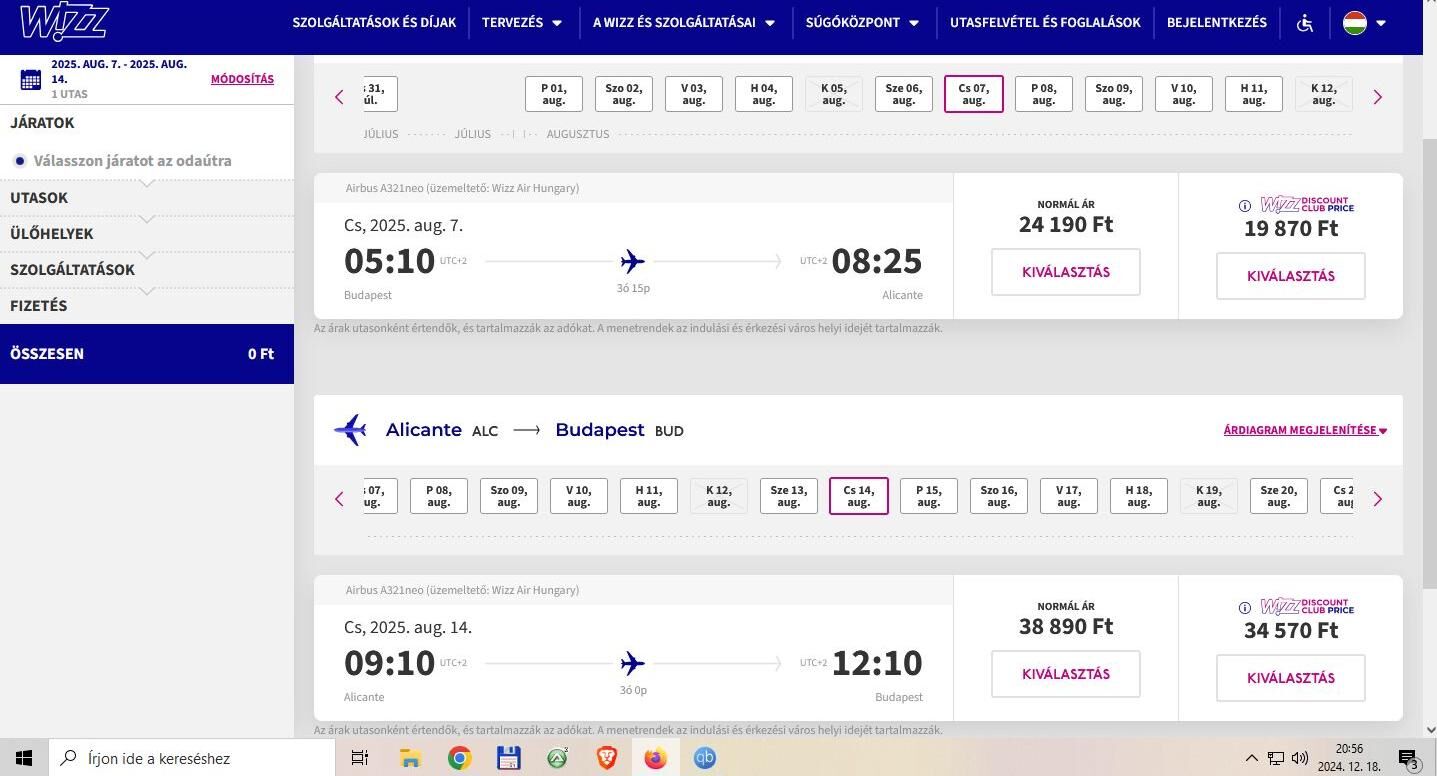
Task: Select return date Szo 16, aug.
Action: 999,496
